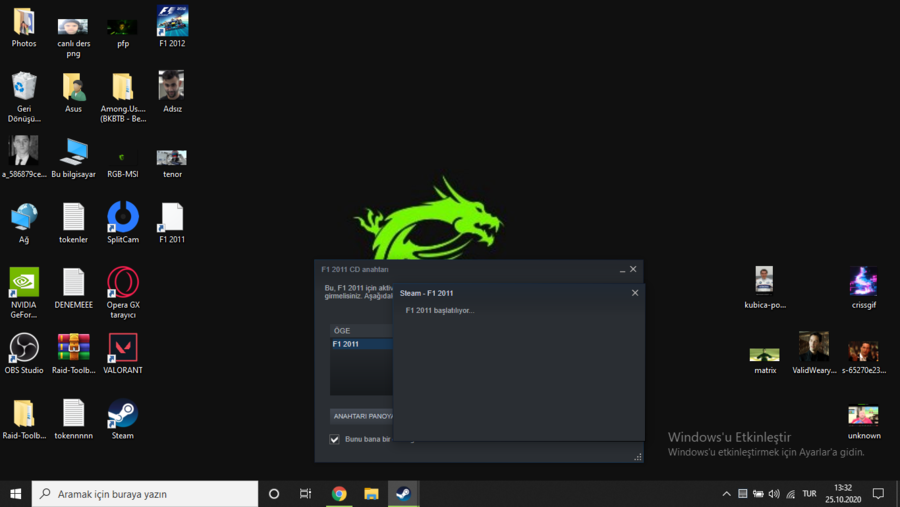Viewport: 900px width, 507px height.
Task: Click the ANAHTARI PANOYA button
Action: click(x=362, y=416)
